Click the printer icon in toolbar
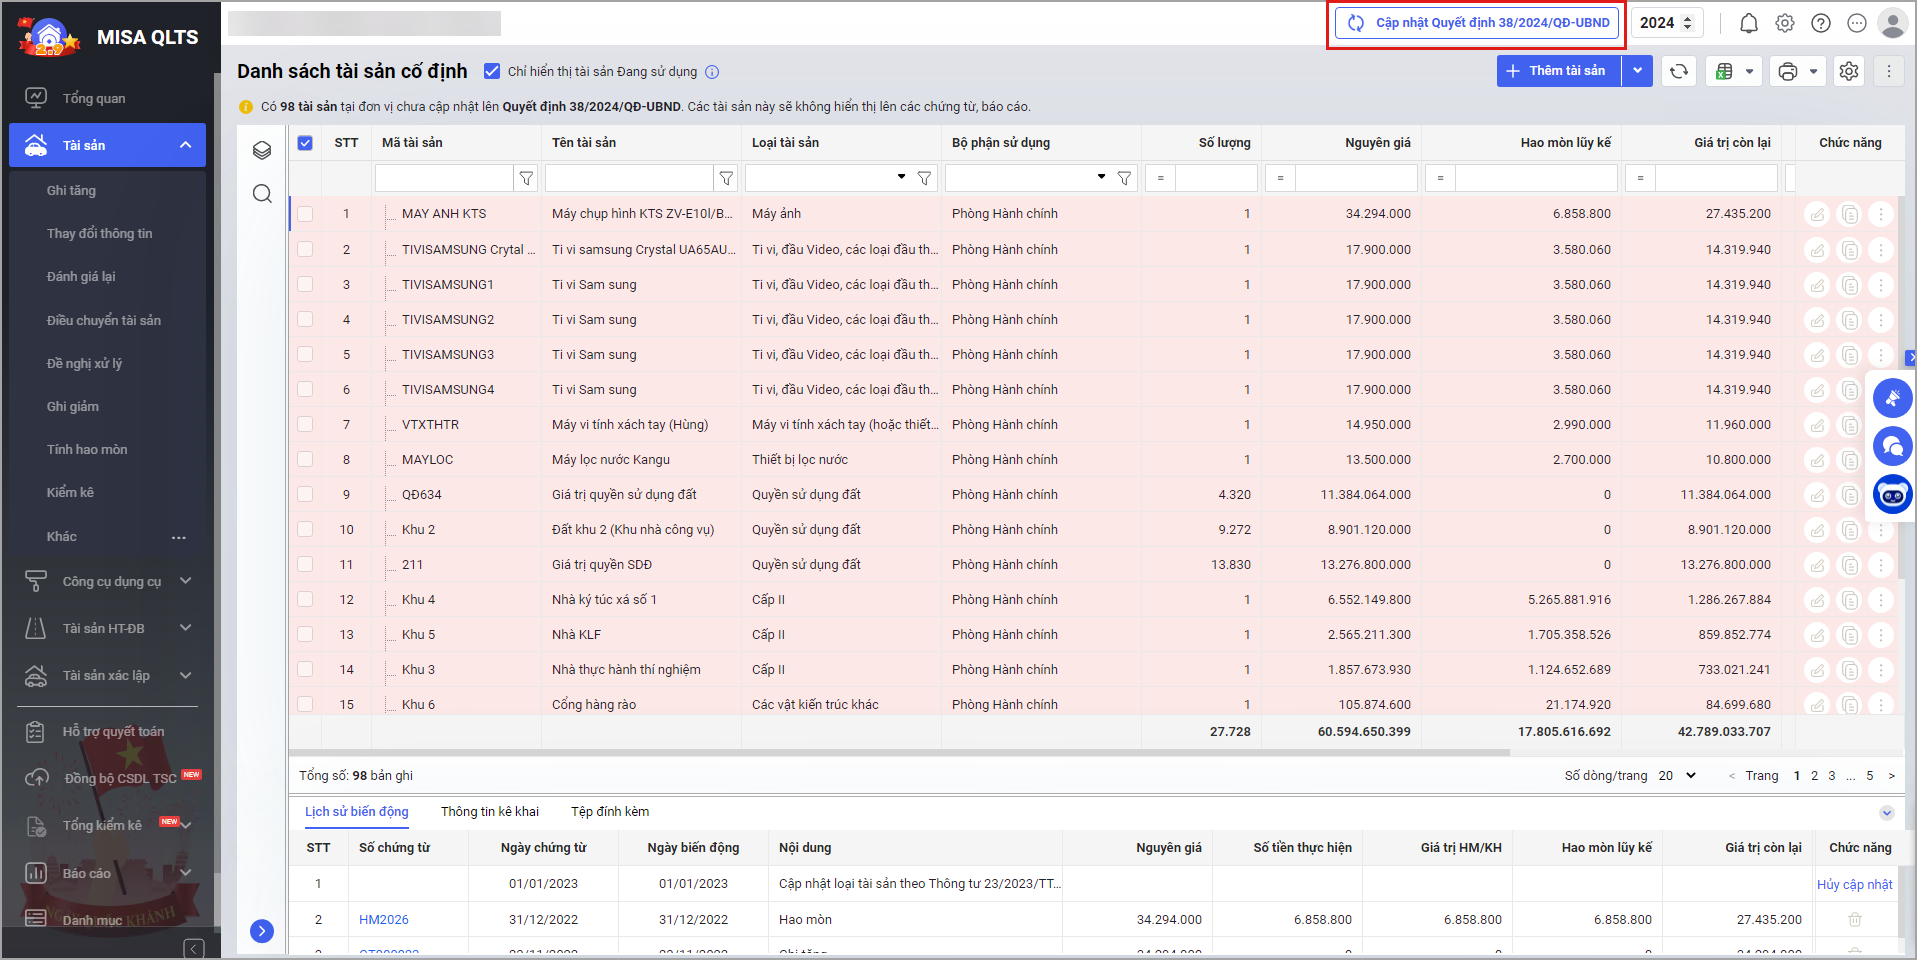The image size is (1917, 960). pos(1788,71)
